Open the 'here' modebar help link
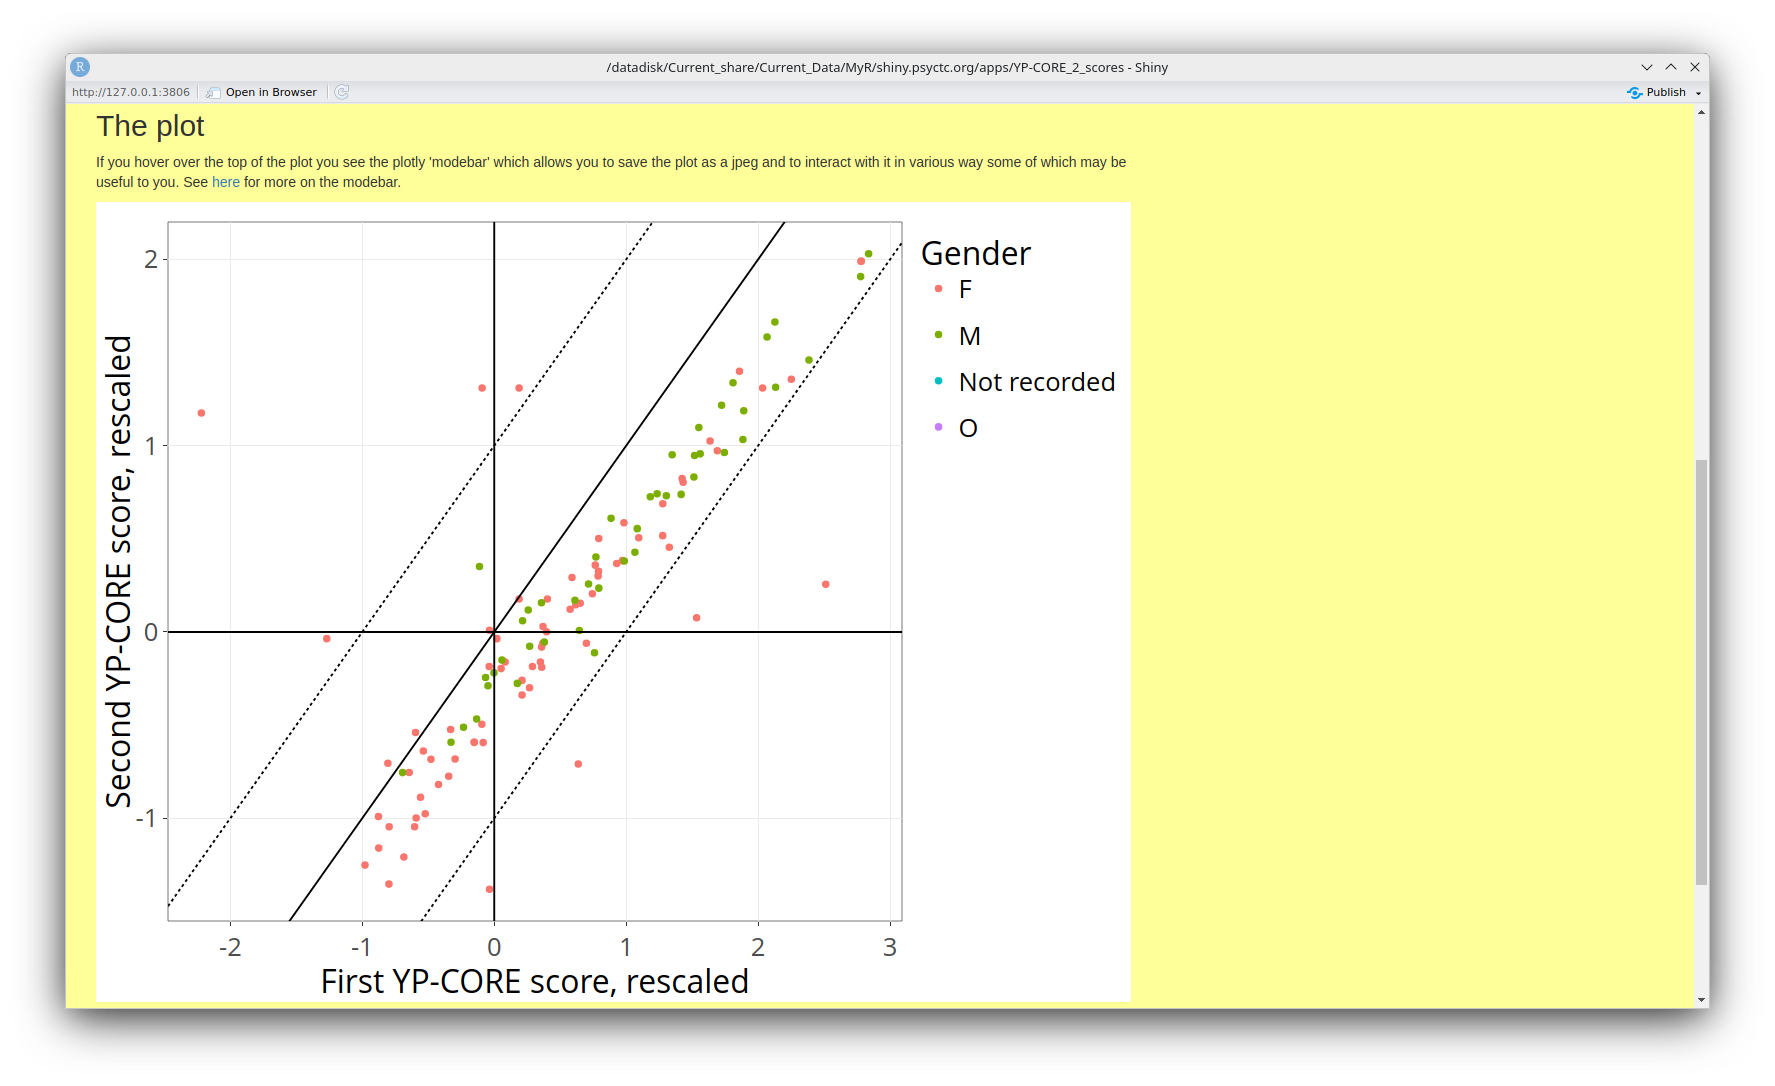Viewport: 1775px width, 1086px height. pyautogui.click(x=225, y=182)
